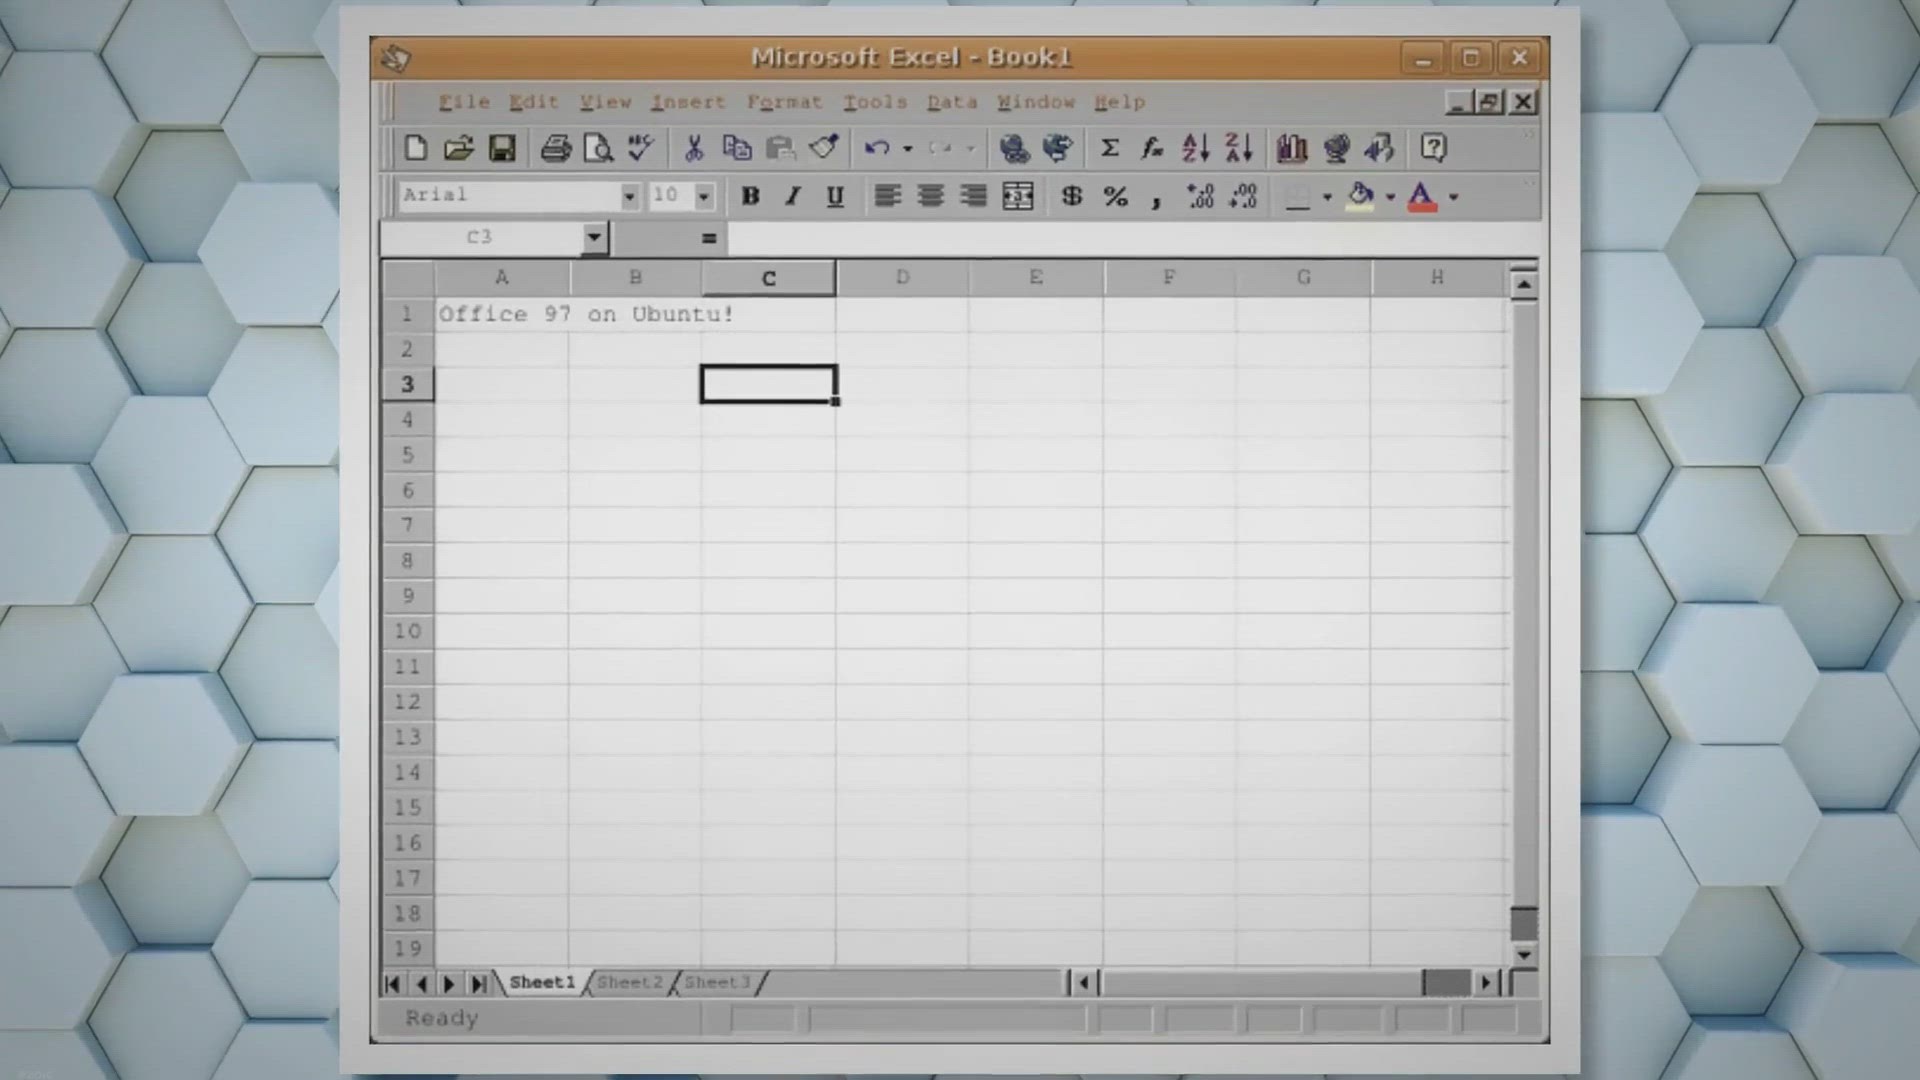Jump to last sheet tab arrow

[479, 984]
